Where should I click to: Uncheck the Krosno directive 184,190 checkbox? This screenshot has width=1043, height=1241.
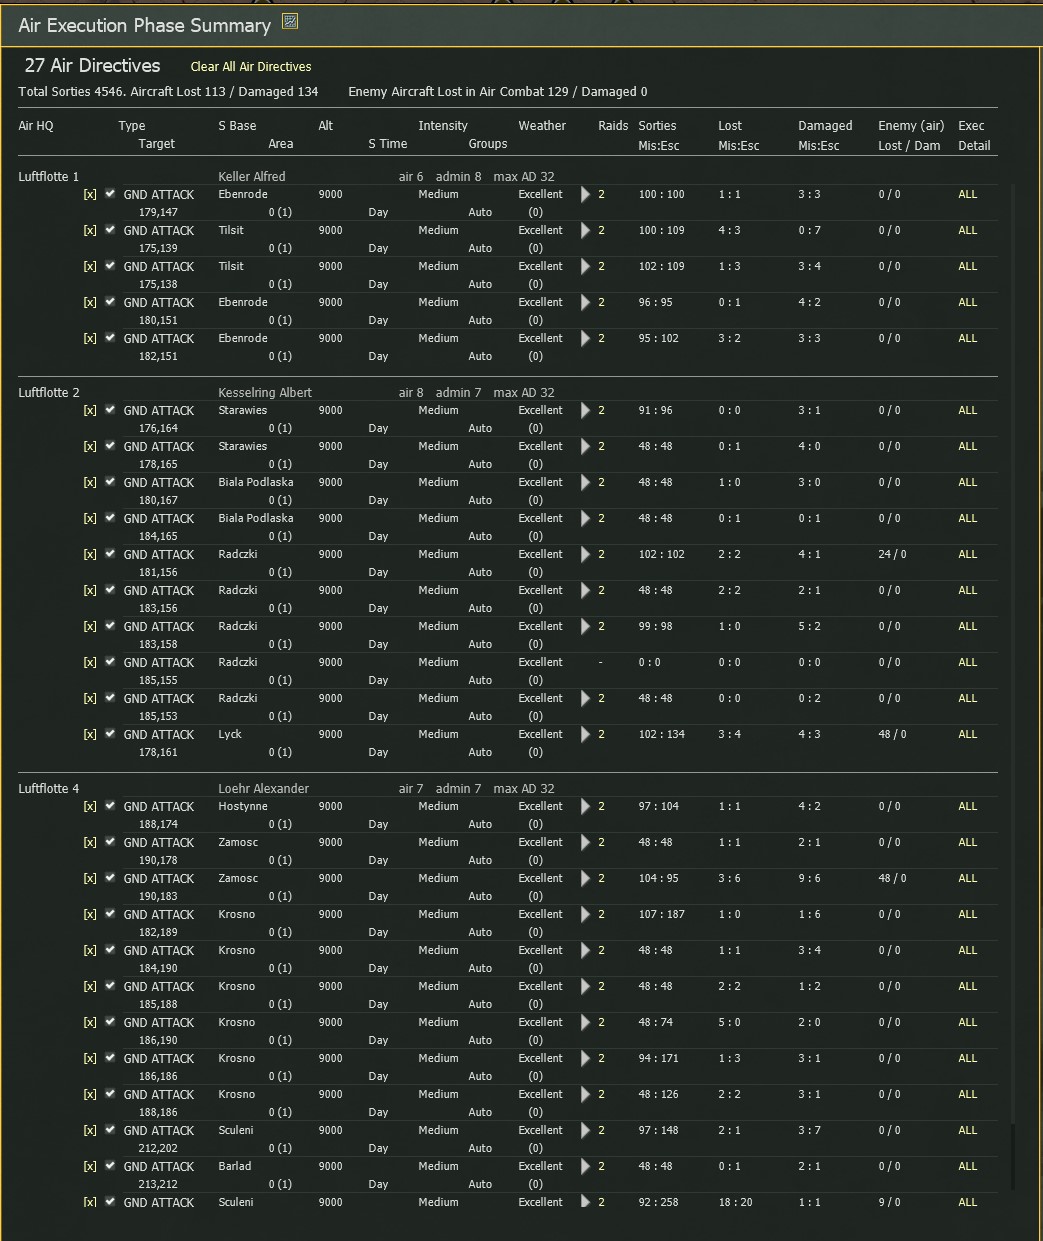pos(110,949)
